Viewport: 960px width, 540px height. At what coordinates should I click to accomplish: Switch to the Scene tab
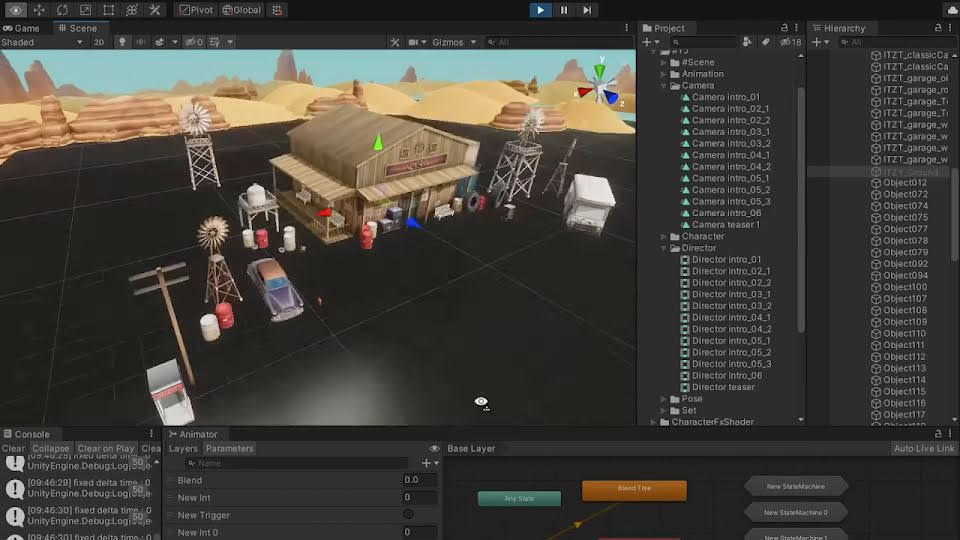pos(78,28)
